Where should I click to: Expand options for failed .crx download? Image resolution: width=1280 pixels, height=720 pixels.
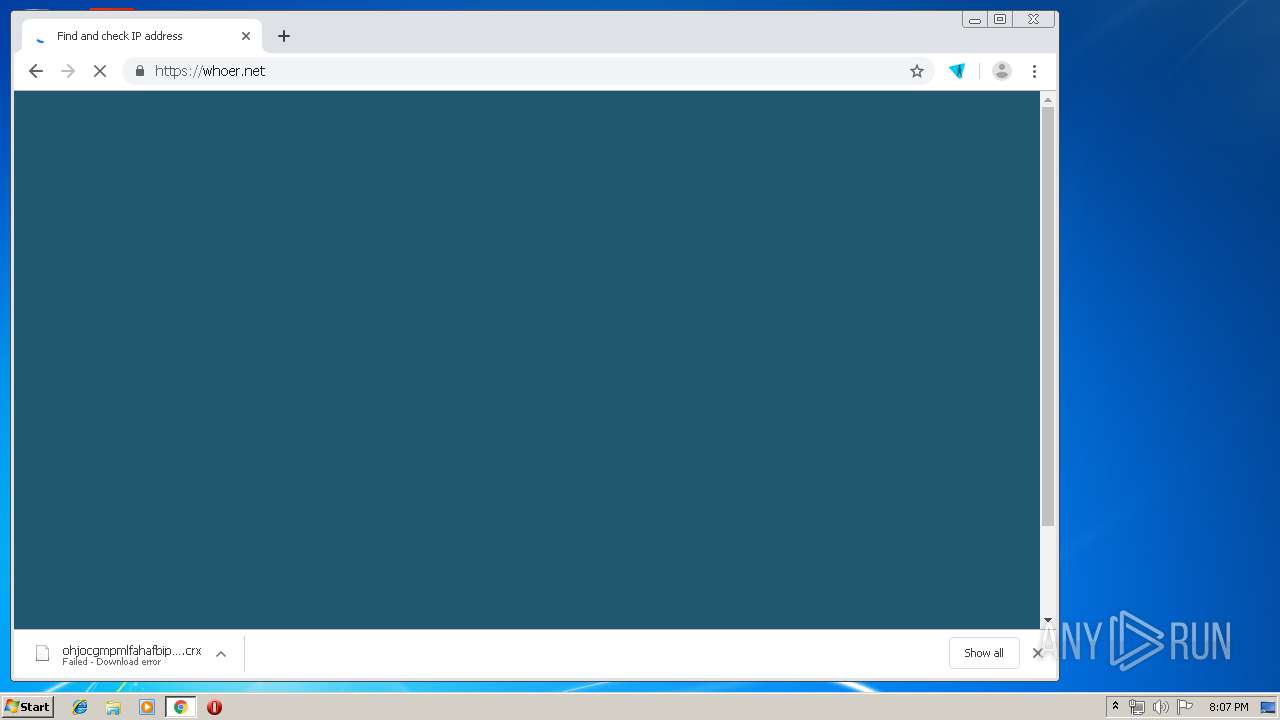(221, 654)
